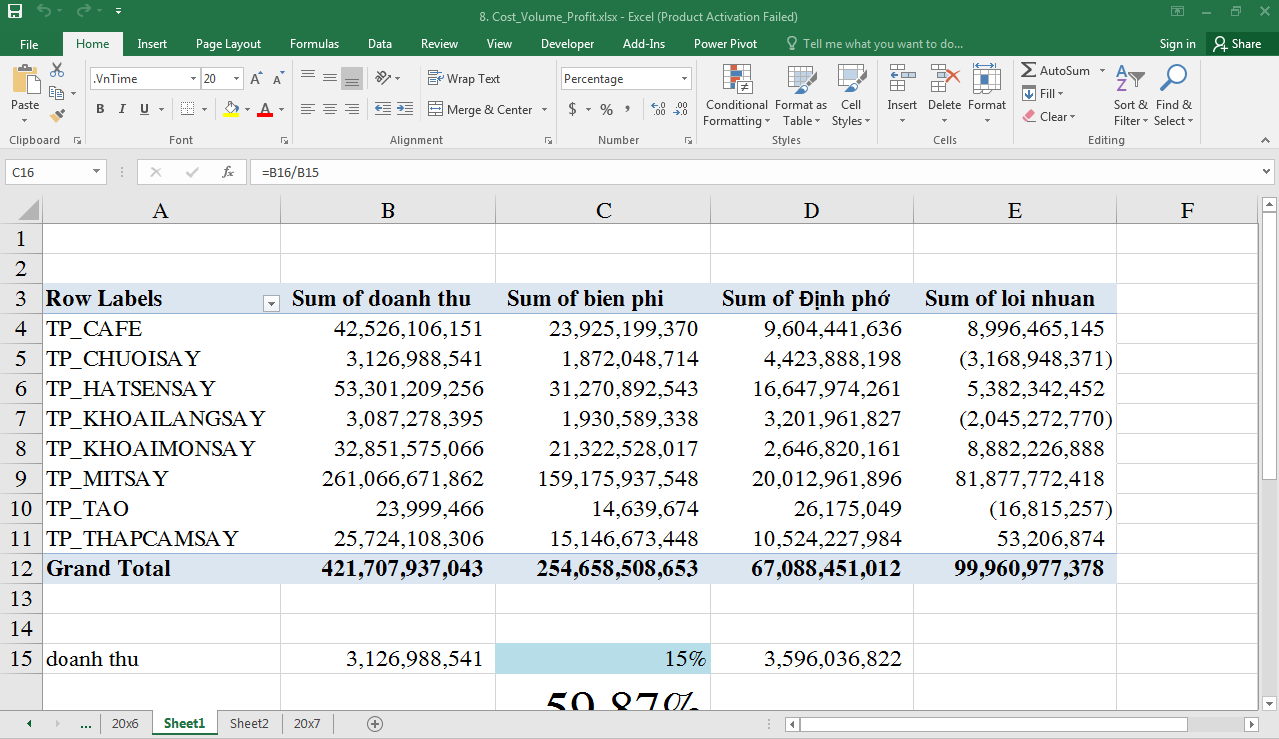Switch to the Power Pivot tab
Image resolution: width=1279 pixels, height=739 pixels.
[x=726, y=44]
